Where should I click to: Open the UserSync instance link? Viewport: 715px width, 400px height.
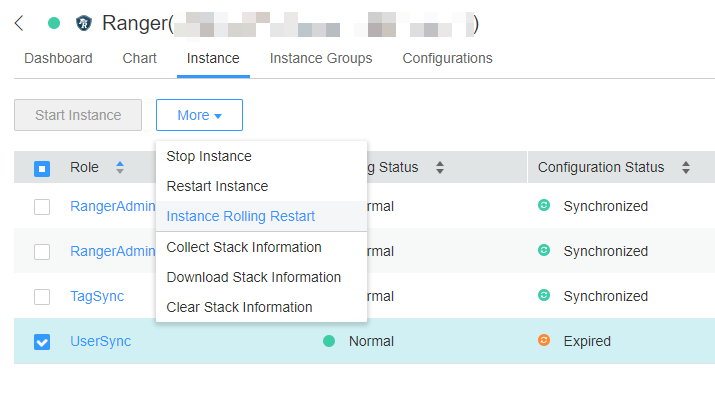point(100,341)
